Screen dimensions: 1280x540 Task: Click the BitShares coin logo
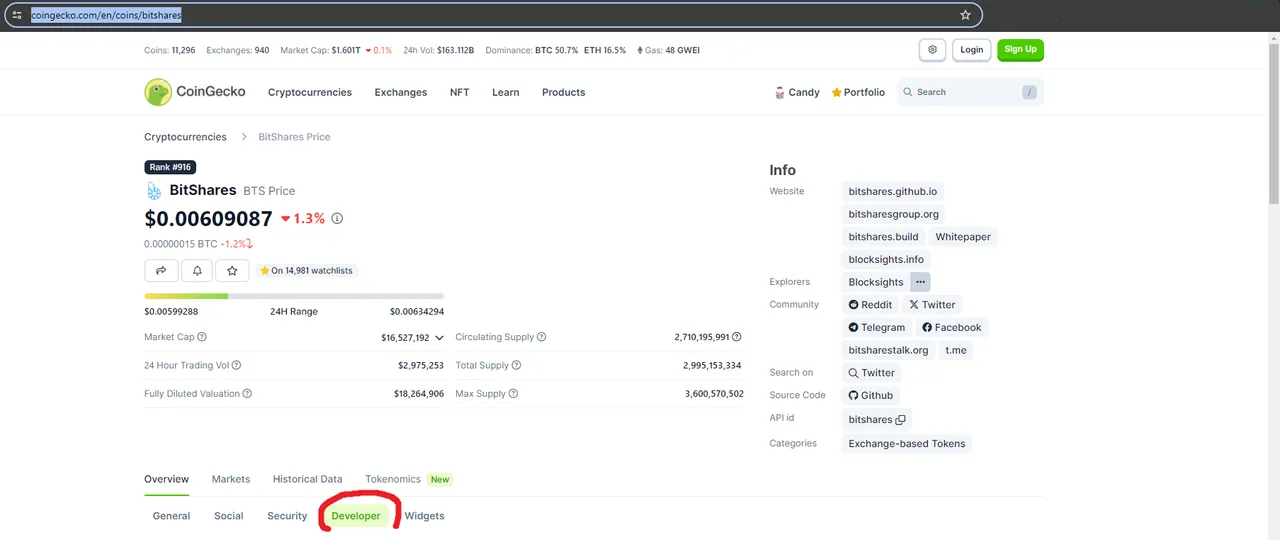pos(154,190)
